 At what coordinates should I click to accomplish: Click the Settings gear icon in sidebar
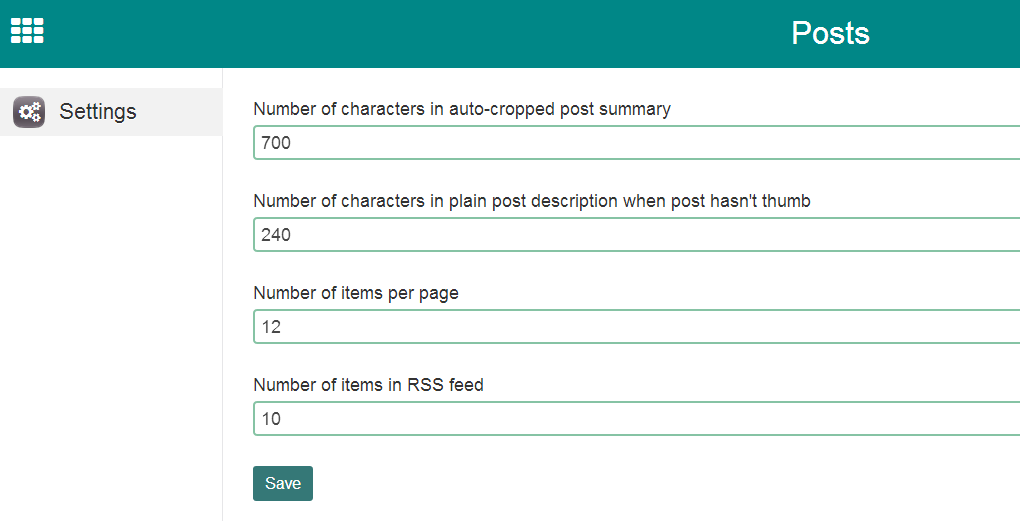tap(29, 112)
